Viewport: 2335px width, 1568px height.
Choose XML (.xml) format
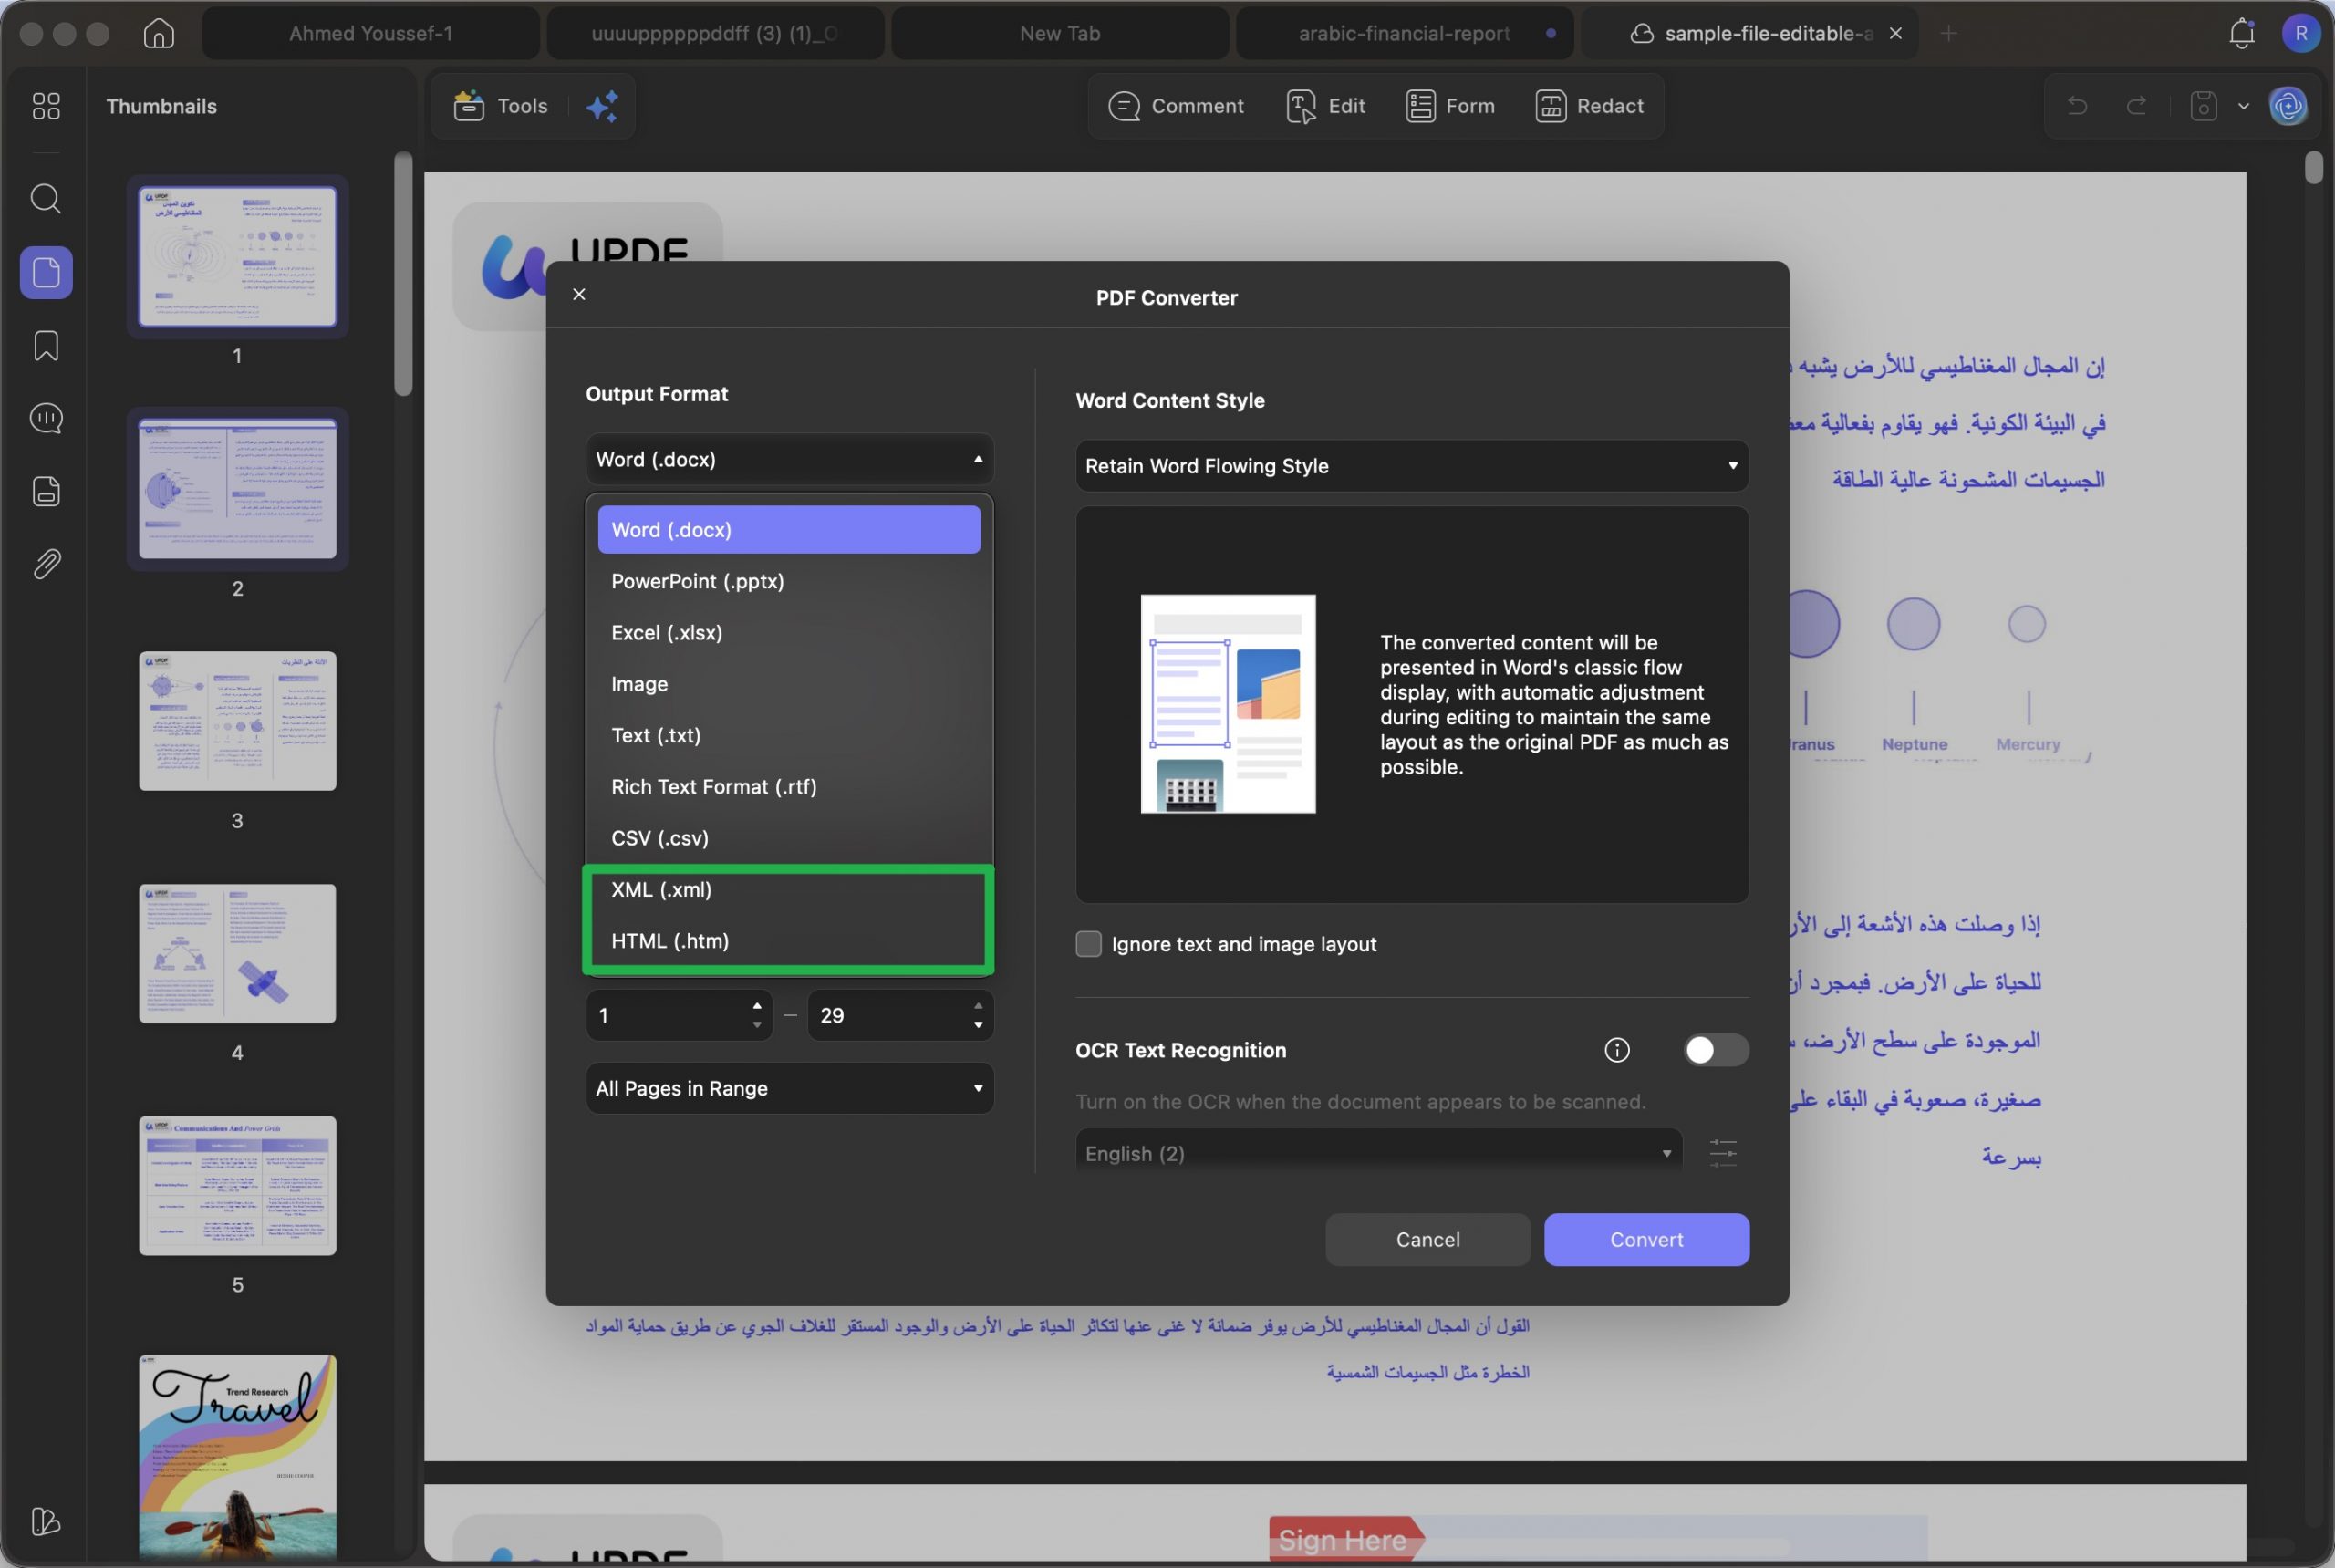point(789,889)
